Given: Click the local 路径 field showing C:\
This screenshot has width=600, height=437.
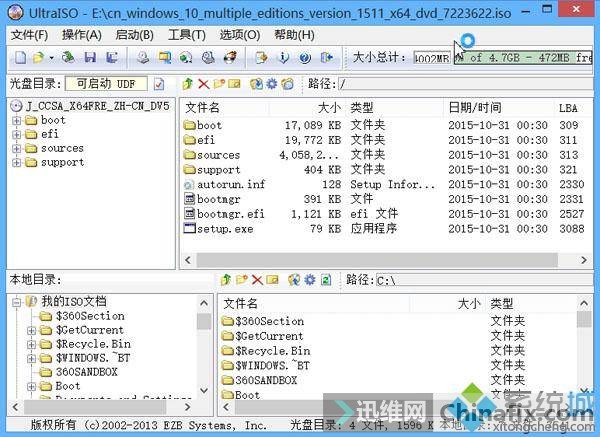Looking at the screenshot, I should pyautogui.click(x=484, y=280).
